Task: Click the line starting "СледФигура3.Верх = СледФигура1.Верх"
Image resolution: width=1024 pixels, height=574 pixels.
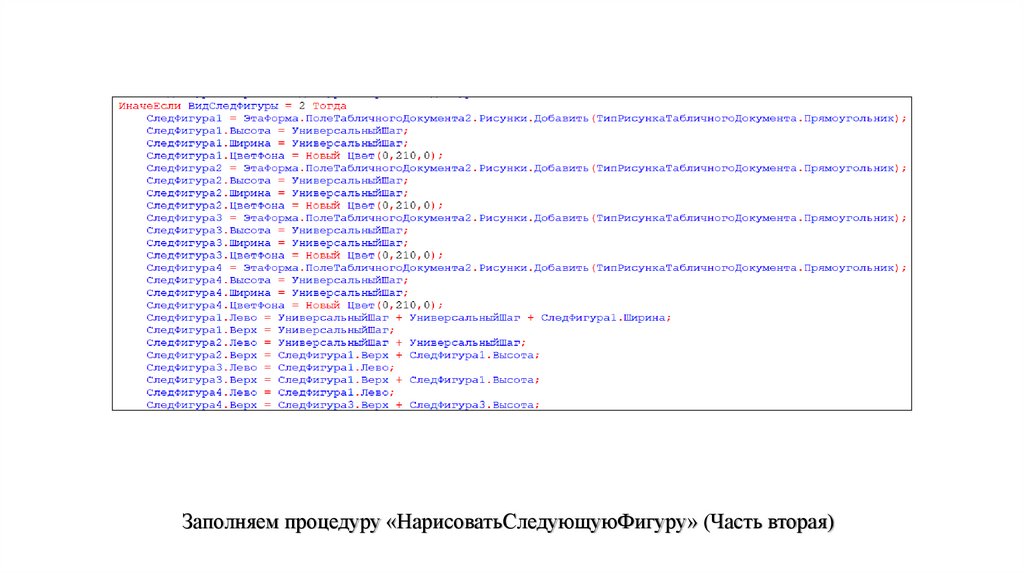Action: click(343, 379)
